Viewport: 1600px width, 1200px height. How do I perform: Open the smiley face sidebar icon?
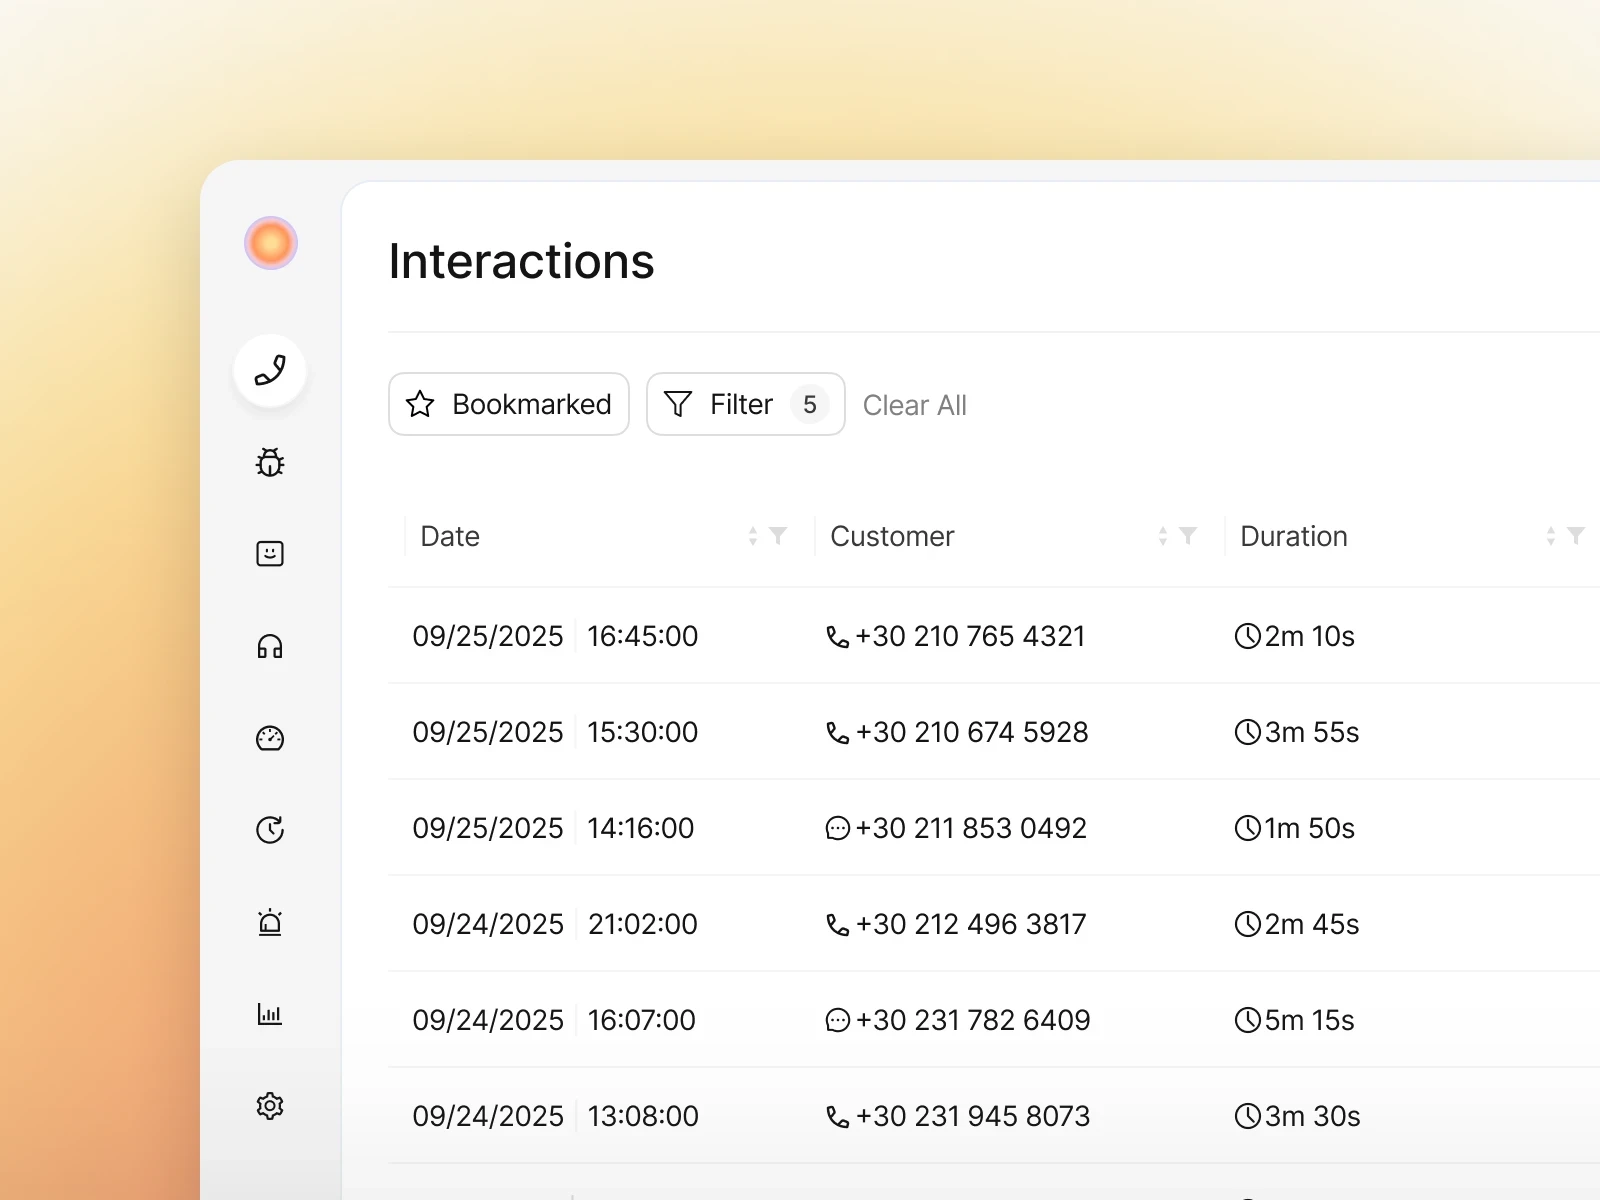270,554
